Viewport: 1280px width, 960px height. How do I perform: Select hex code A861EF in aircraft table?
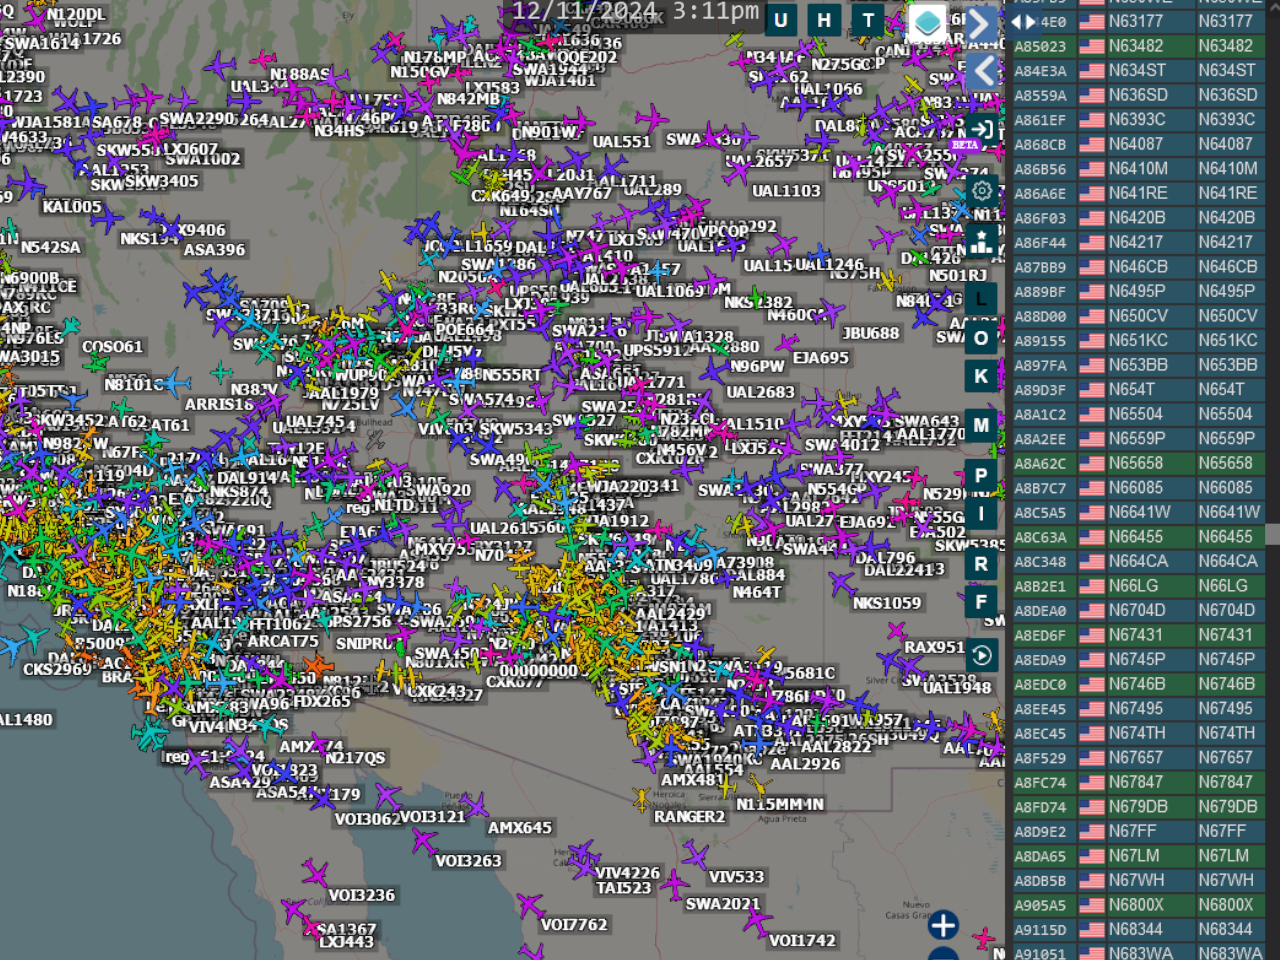coord(1040,120)
